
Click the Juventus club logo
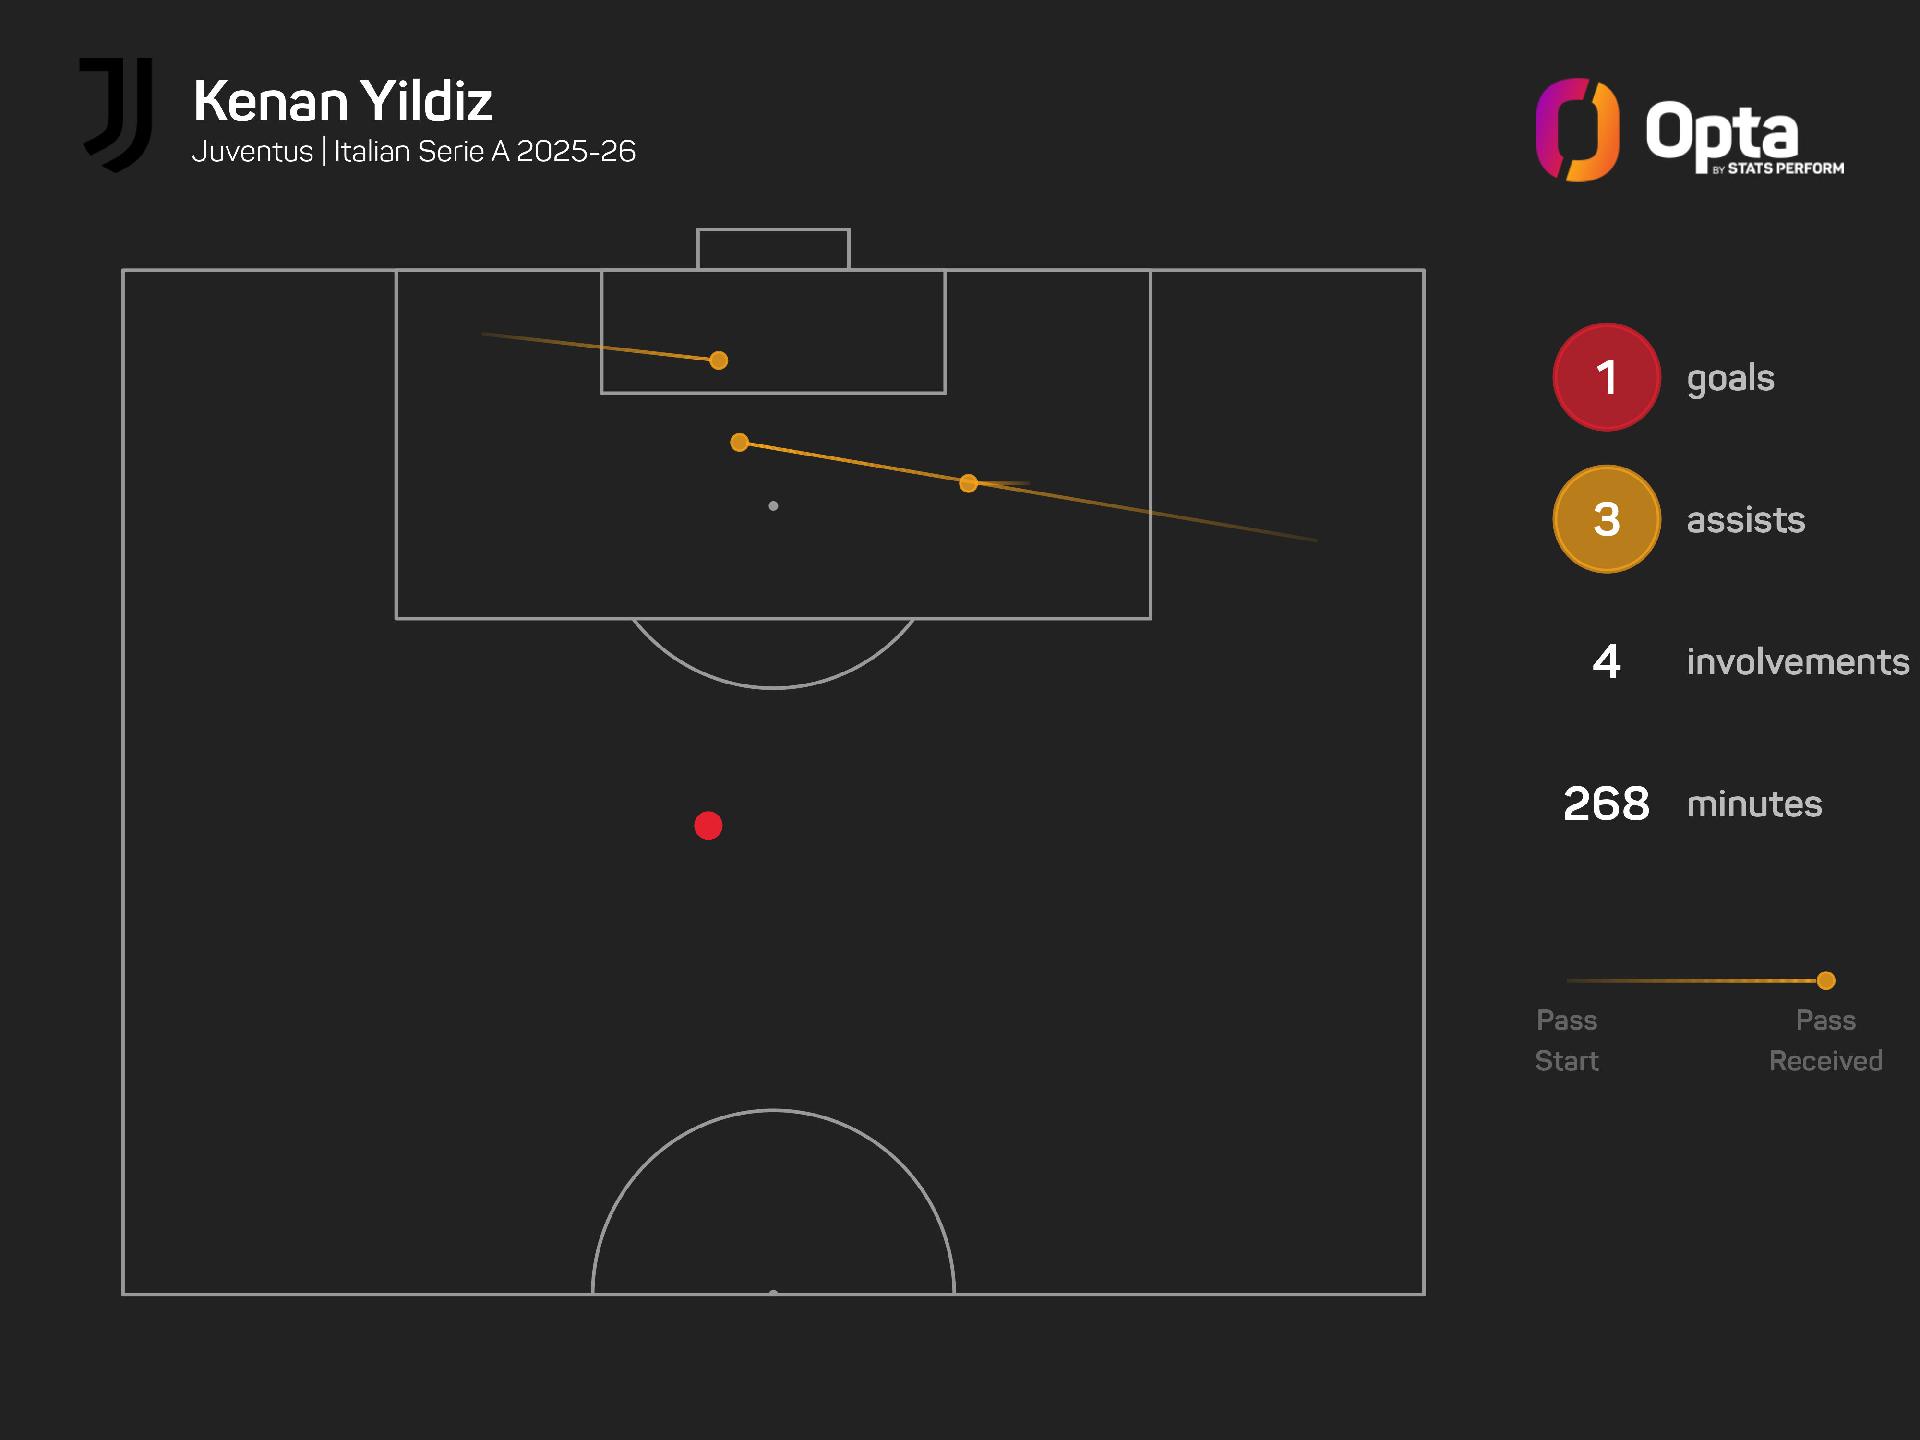click(116, 114)
